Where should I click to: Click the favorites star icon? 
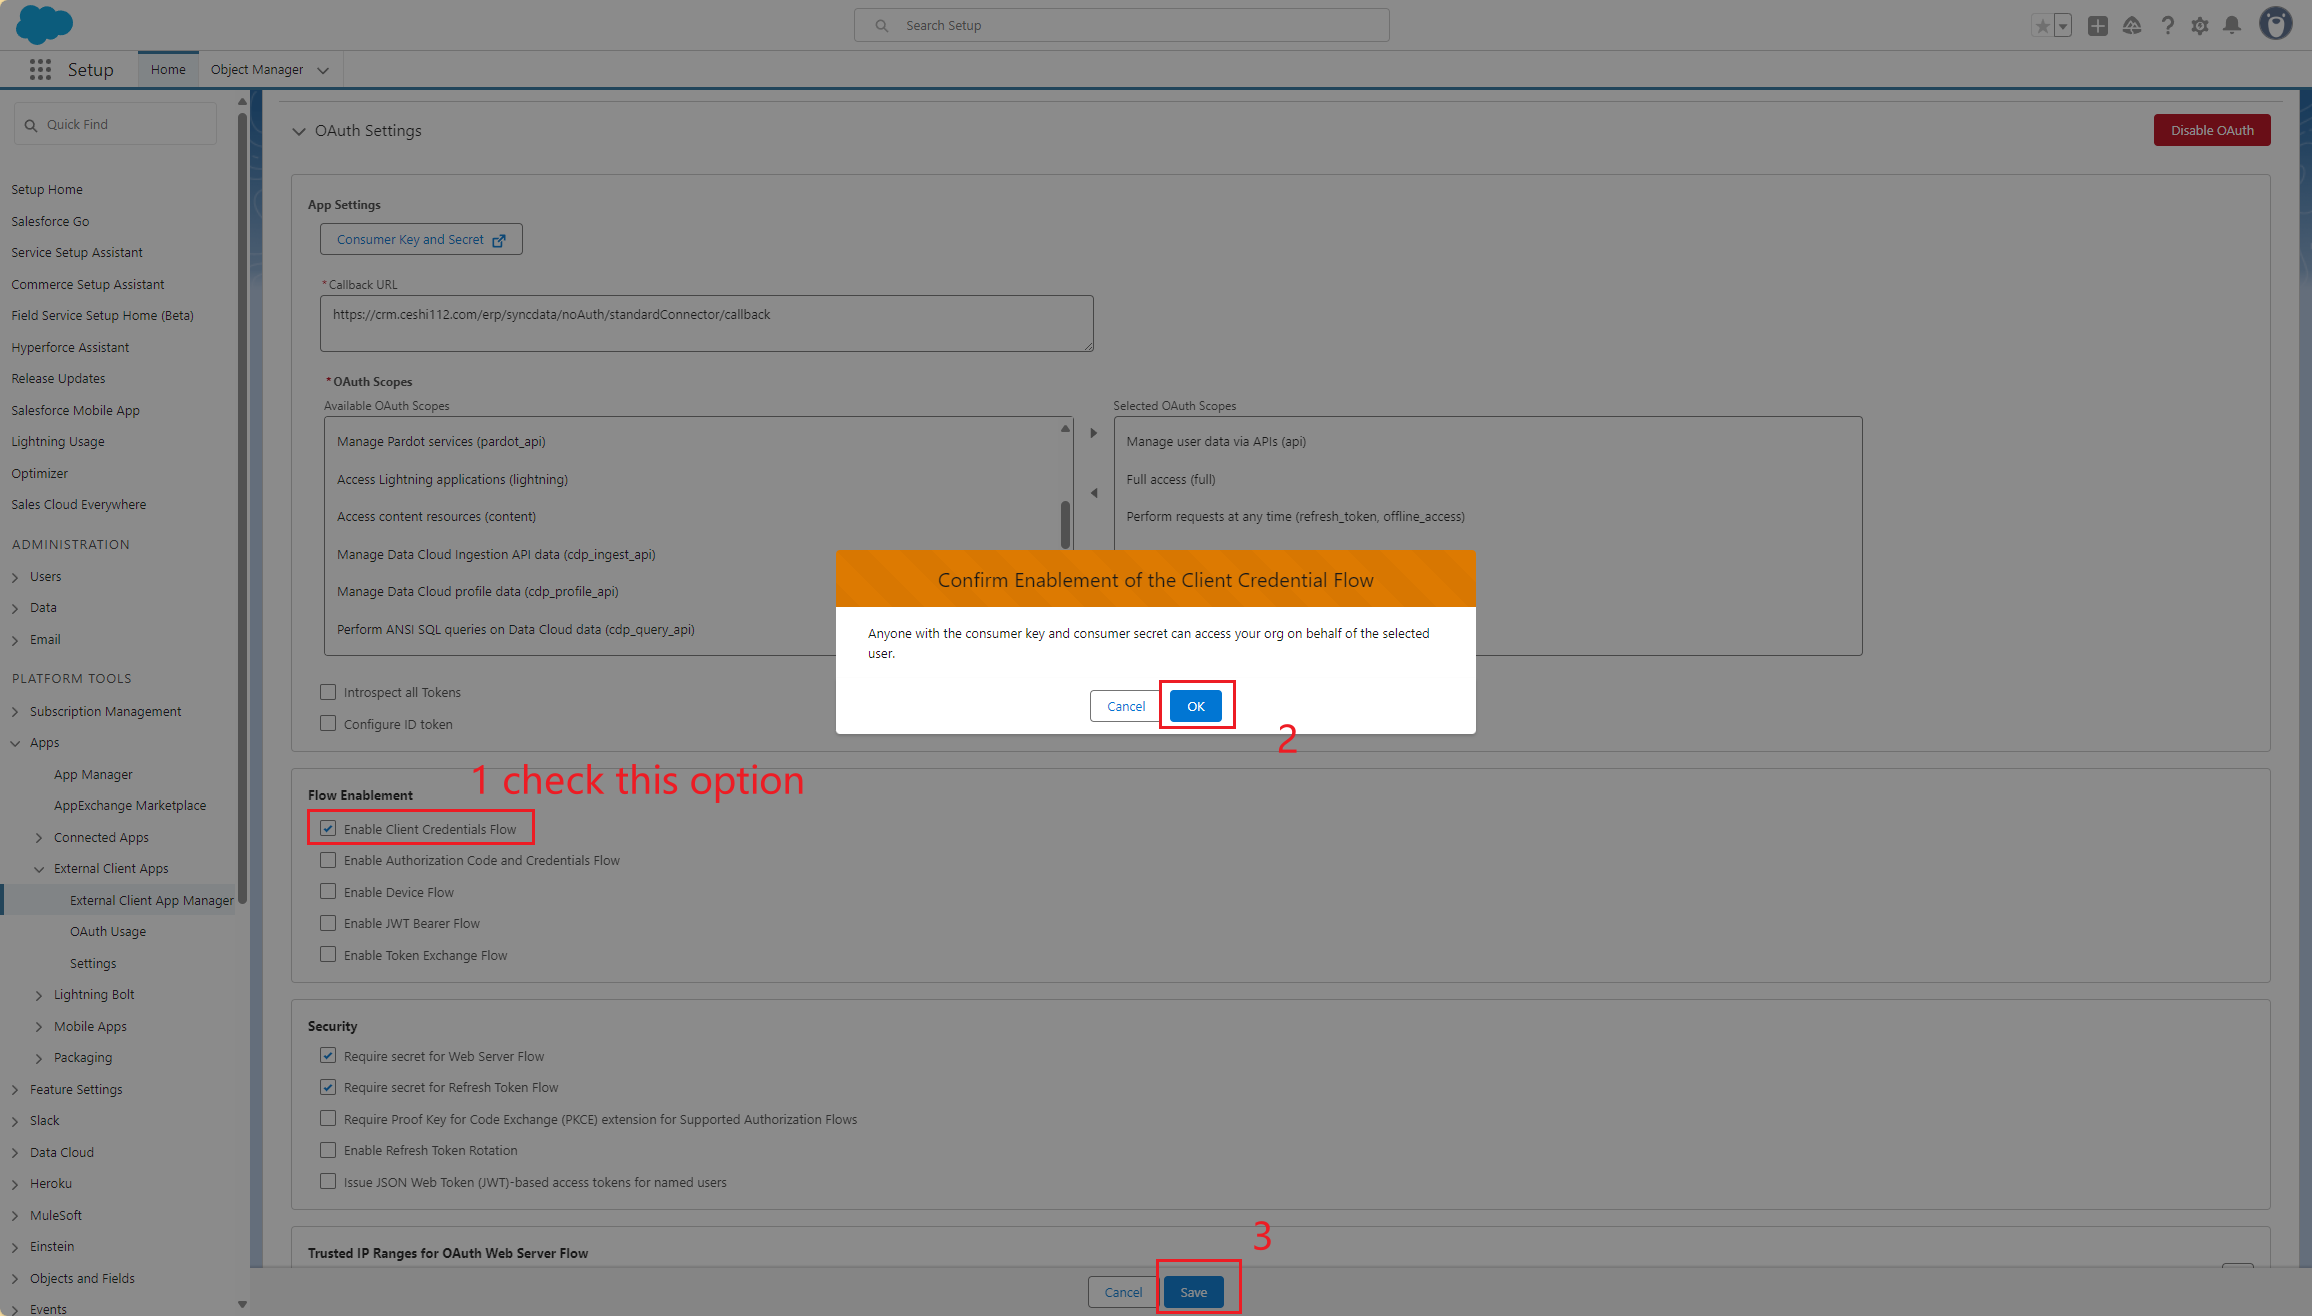pyautogui.click(x=2042, y=26)
